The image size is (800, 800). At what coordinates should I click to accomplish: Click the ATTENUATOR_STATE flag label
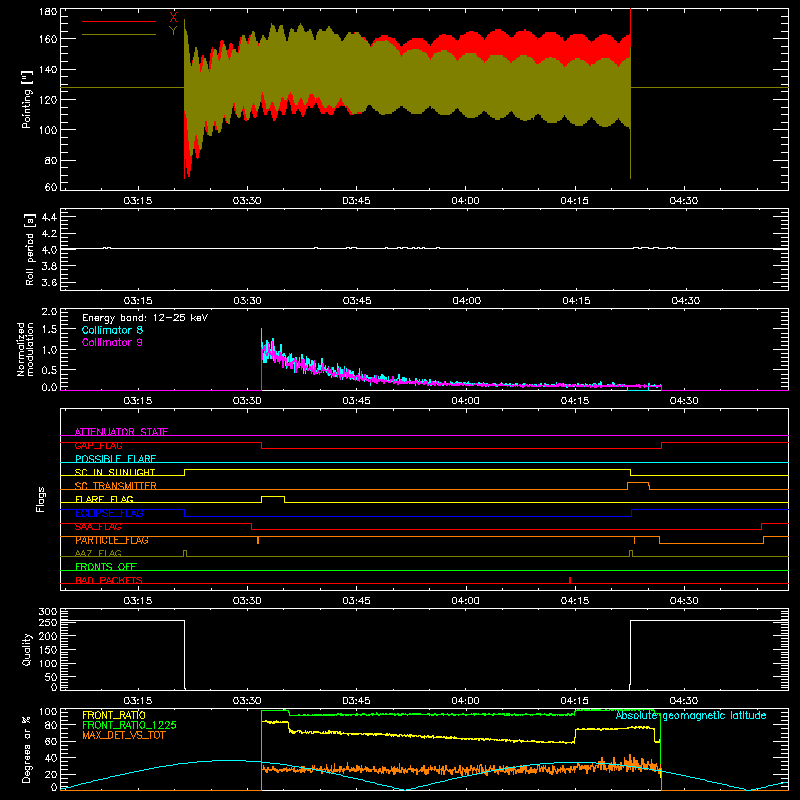[x=121, y=432]
